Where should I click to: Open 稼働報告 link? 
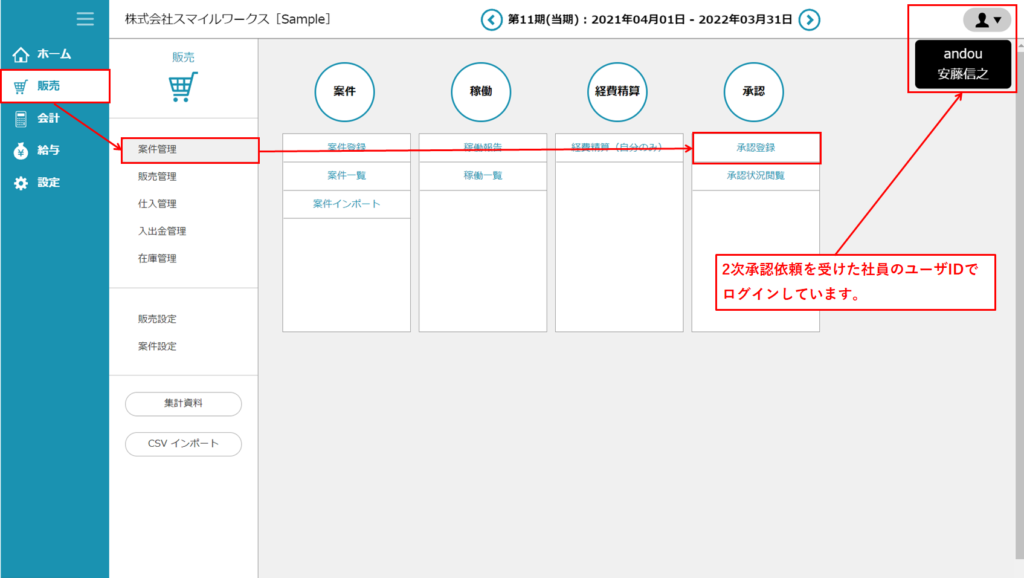(483, 148)
